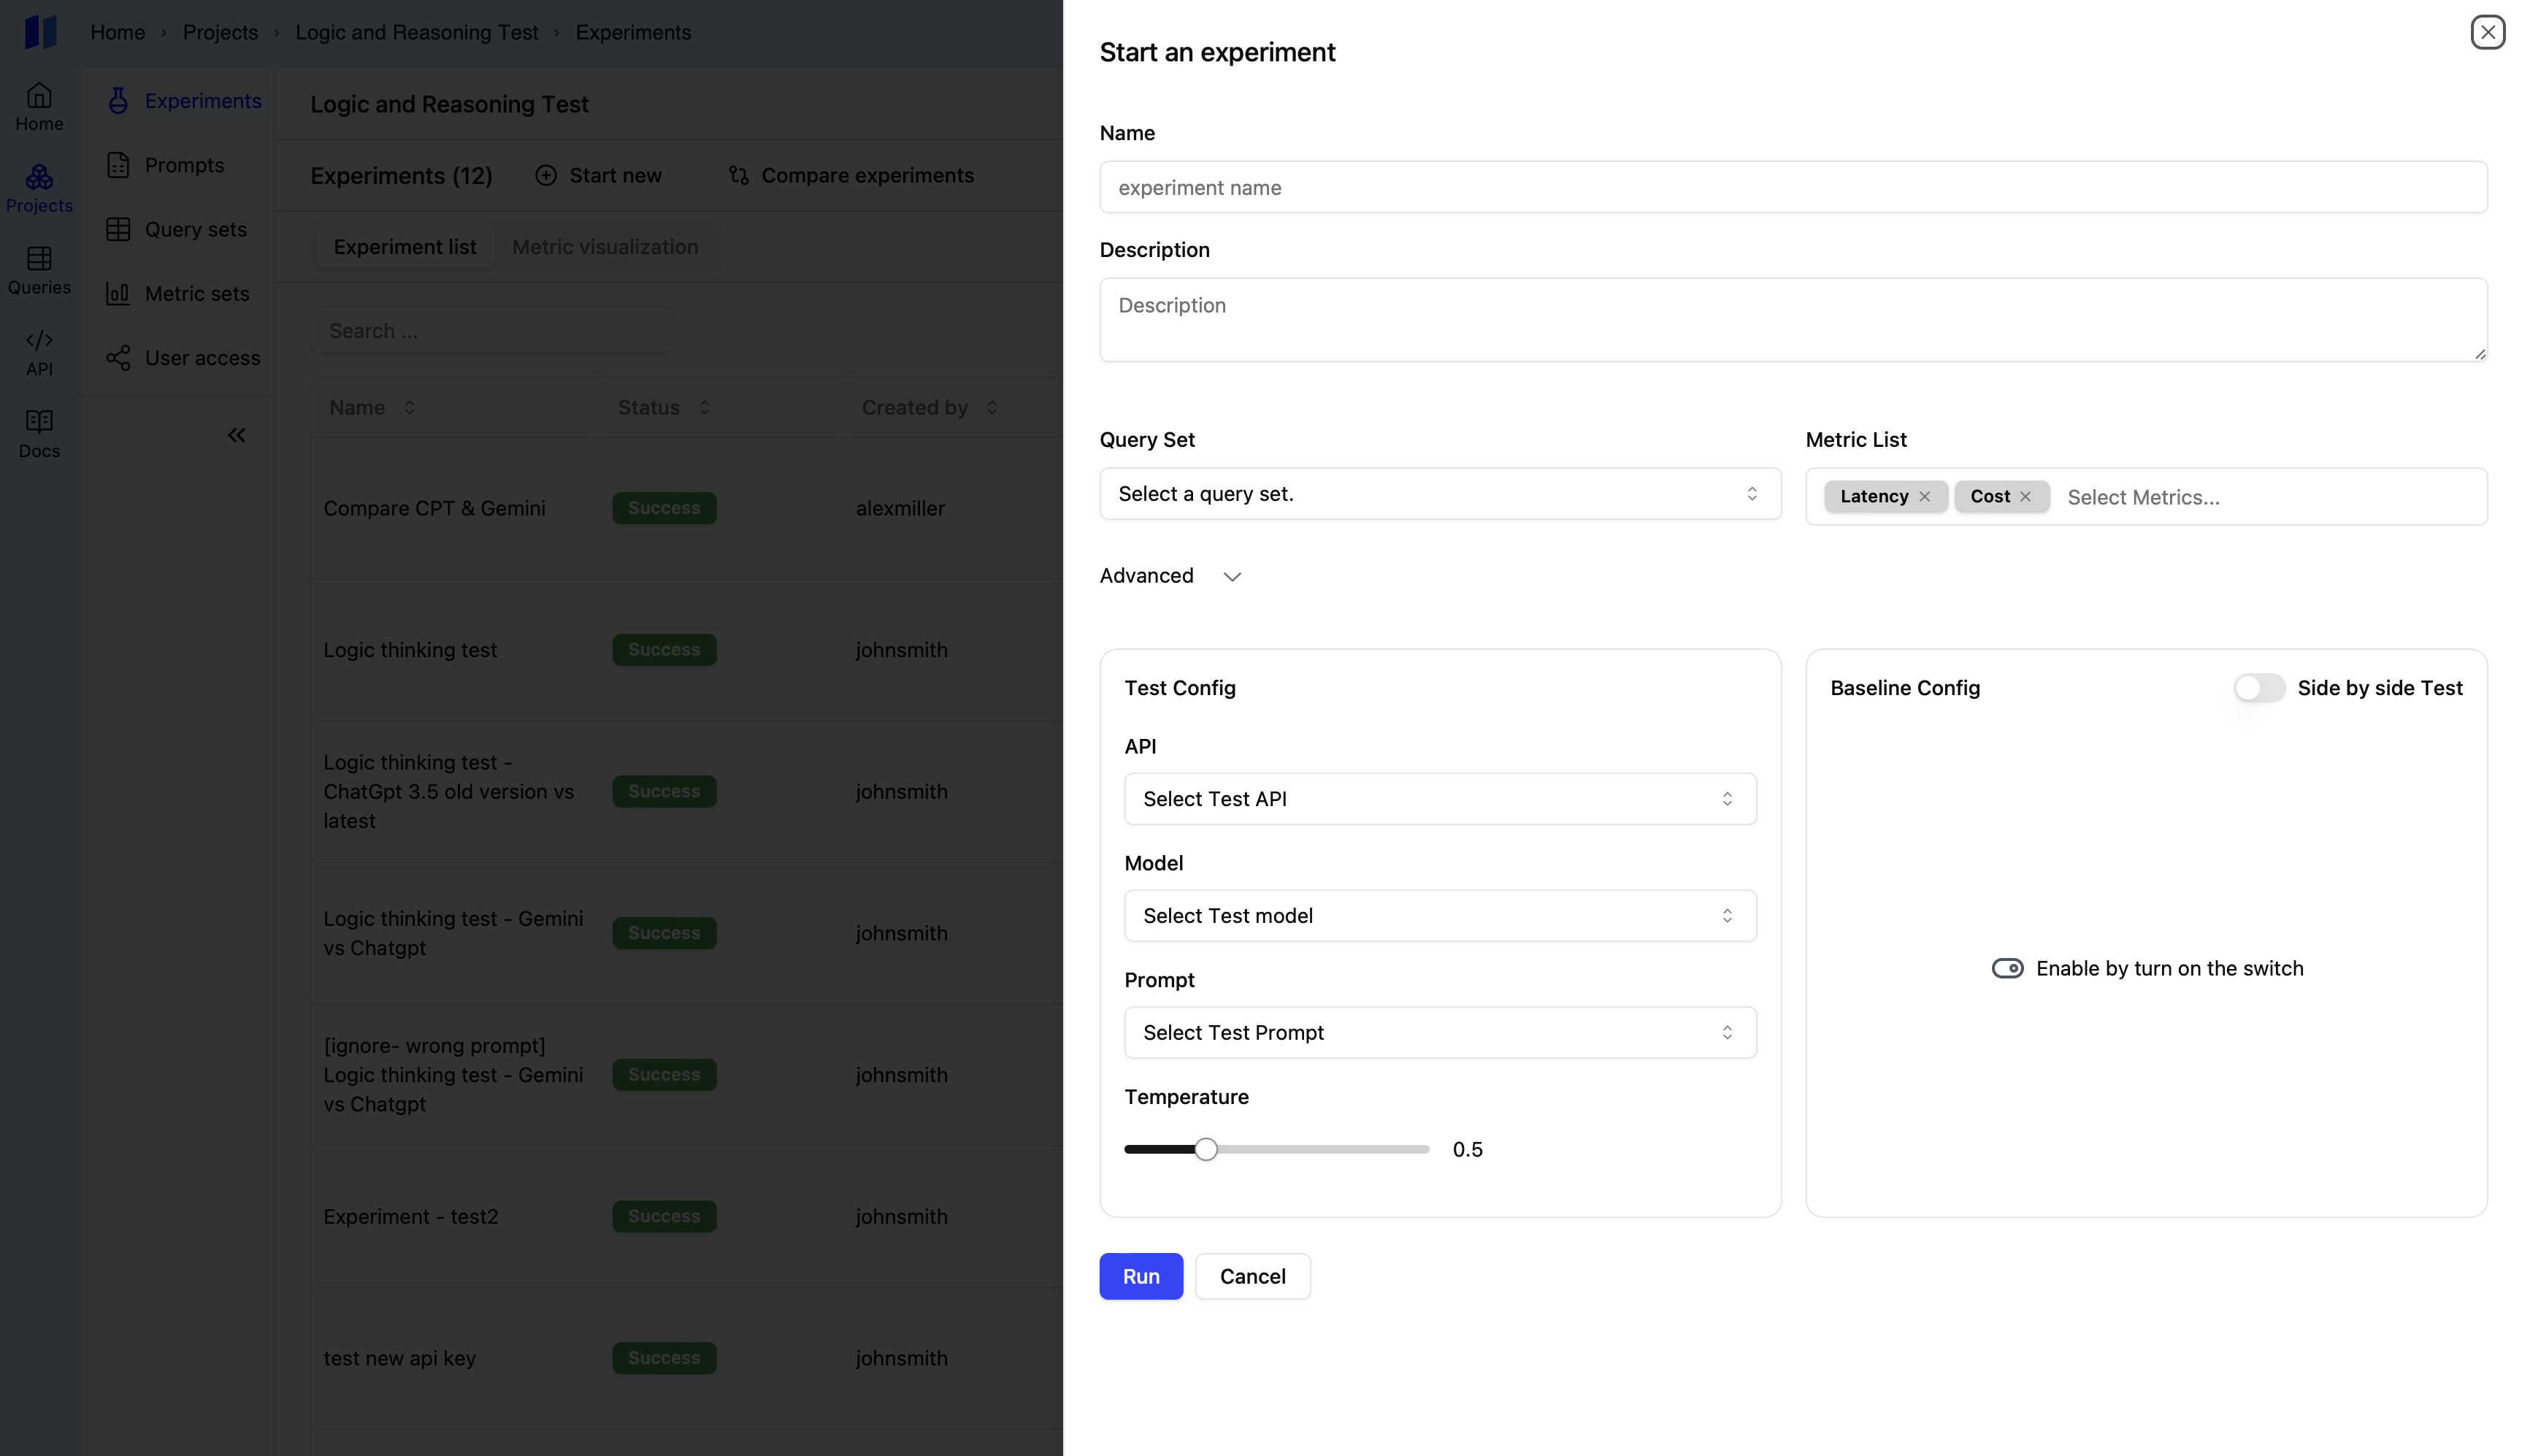Screen dimensions: 2522x1456
Task: Switch to Metric visualization tab
Action: [605, 247]
